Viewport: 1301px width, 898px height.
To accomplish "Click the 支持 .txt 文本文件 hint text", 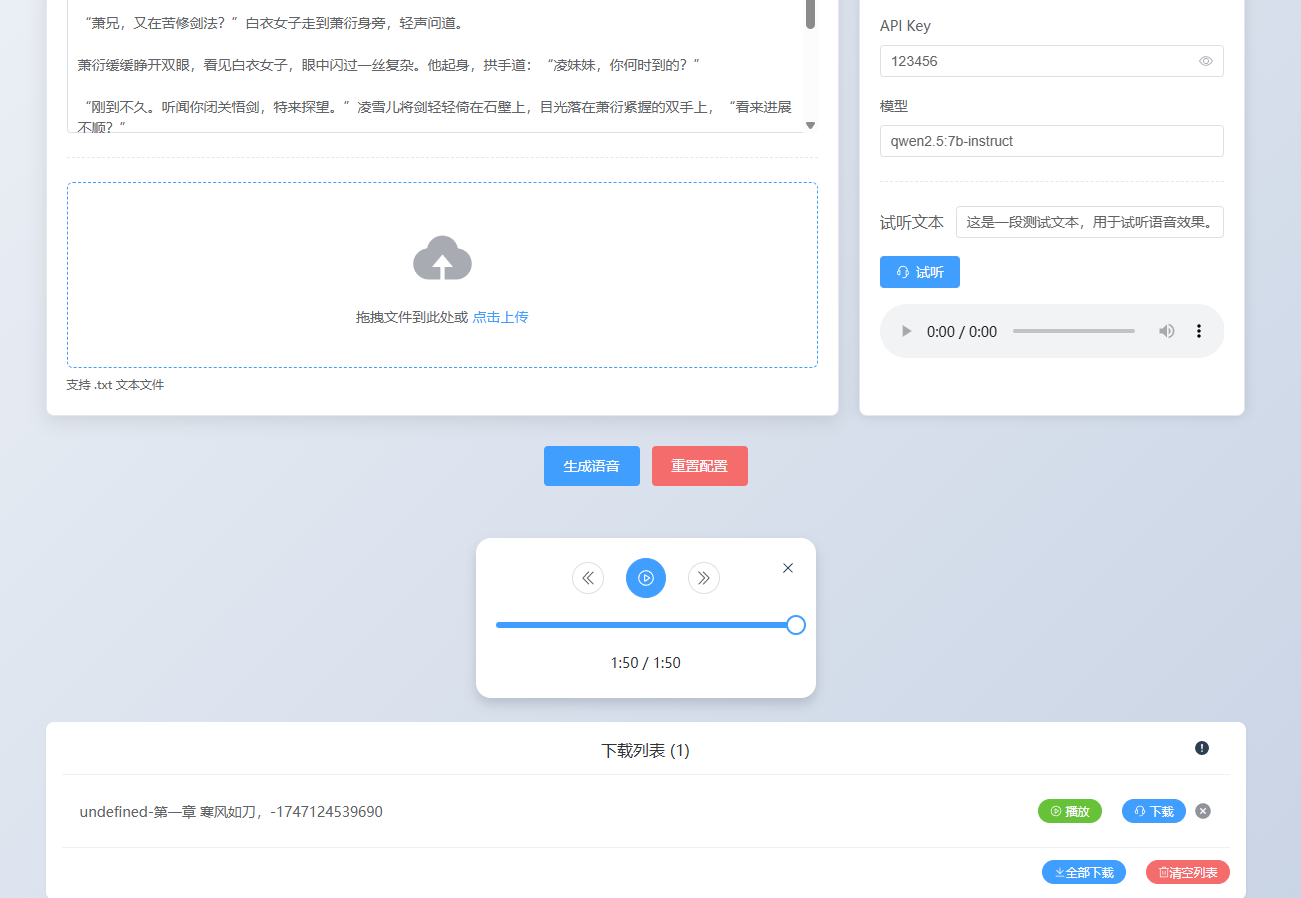I will 115,384.
